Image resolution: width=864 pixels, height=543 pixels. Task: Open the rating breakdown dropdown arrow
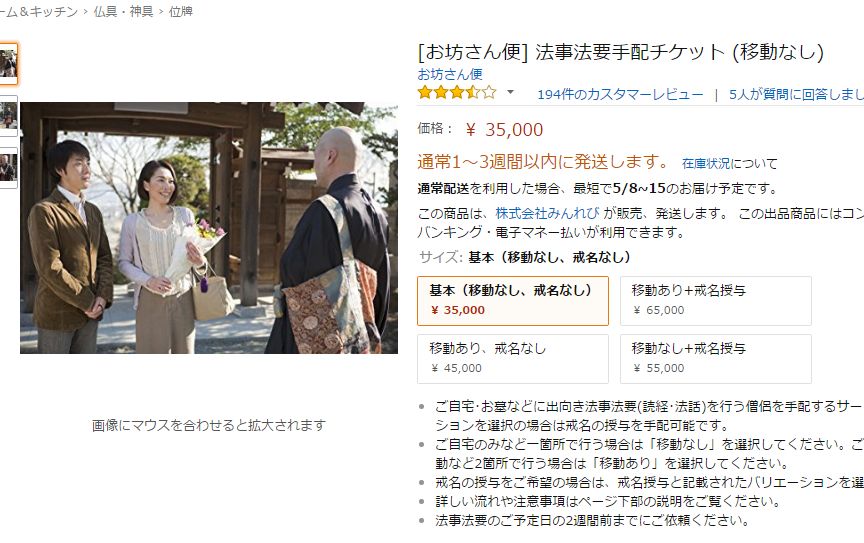click(510, 92)
